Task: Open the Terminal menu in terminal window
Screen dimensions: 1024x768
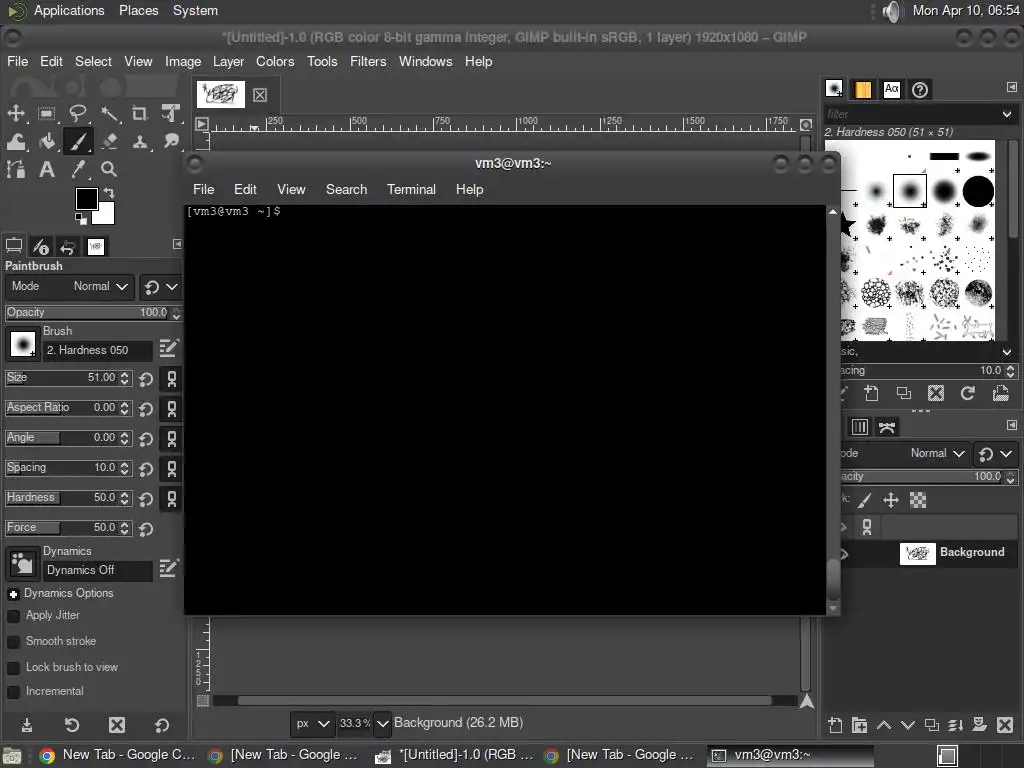Action: 411,189
